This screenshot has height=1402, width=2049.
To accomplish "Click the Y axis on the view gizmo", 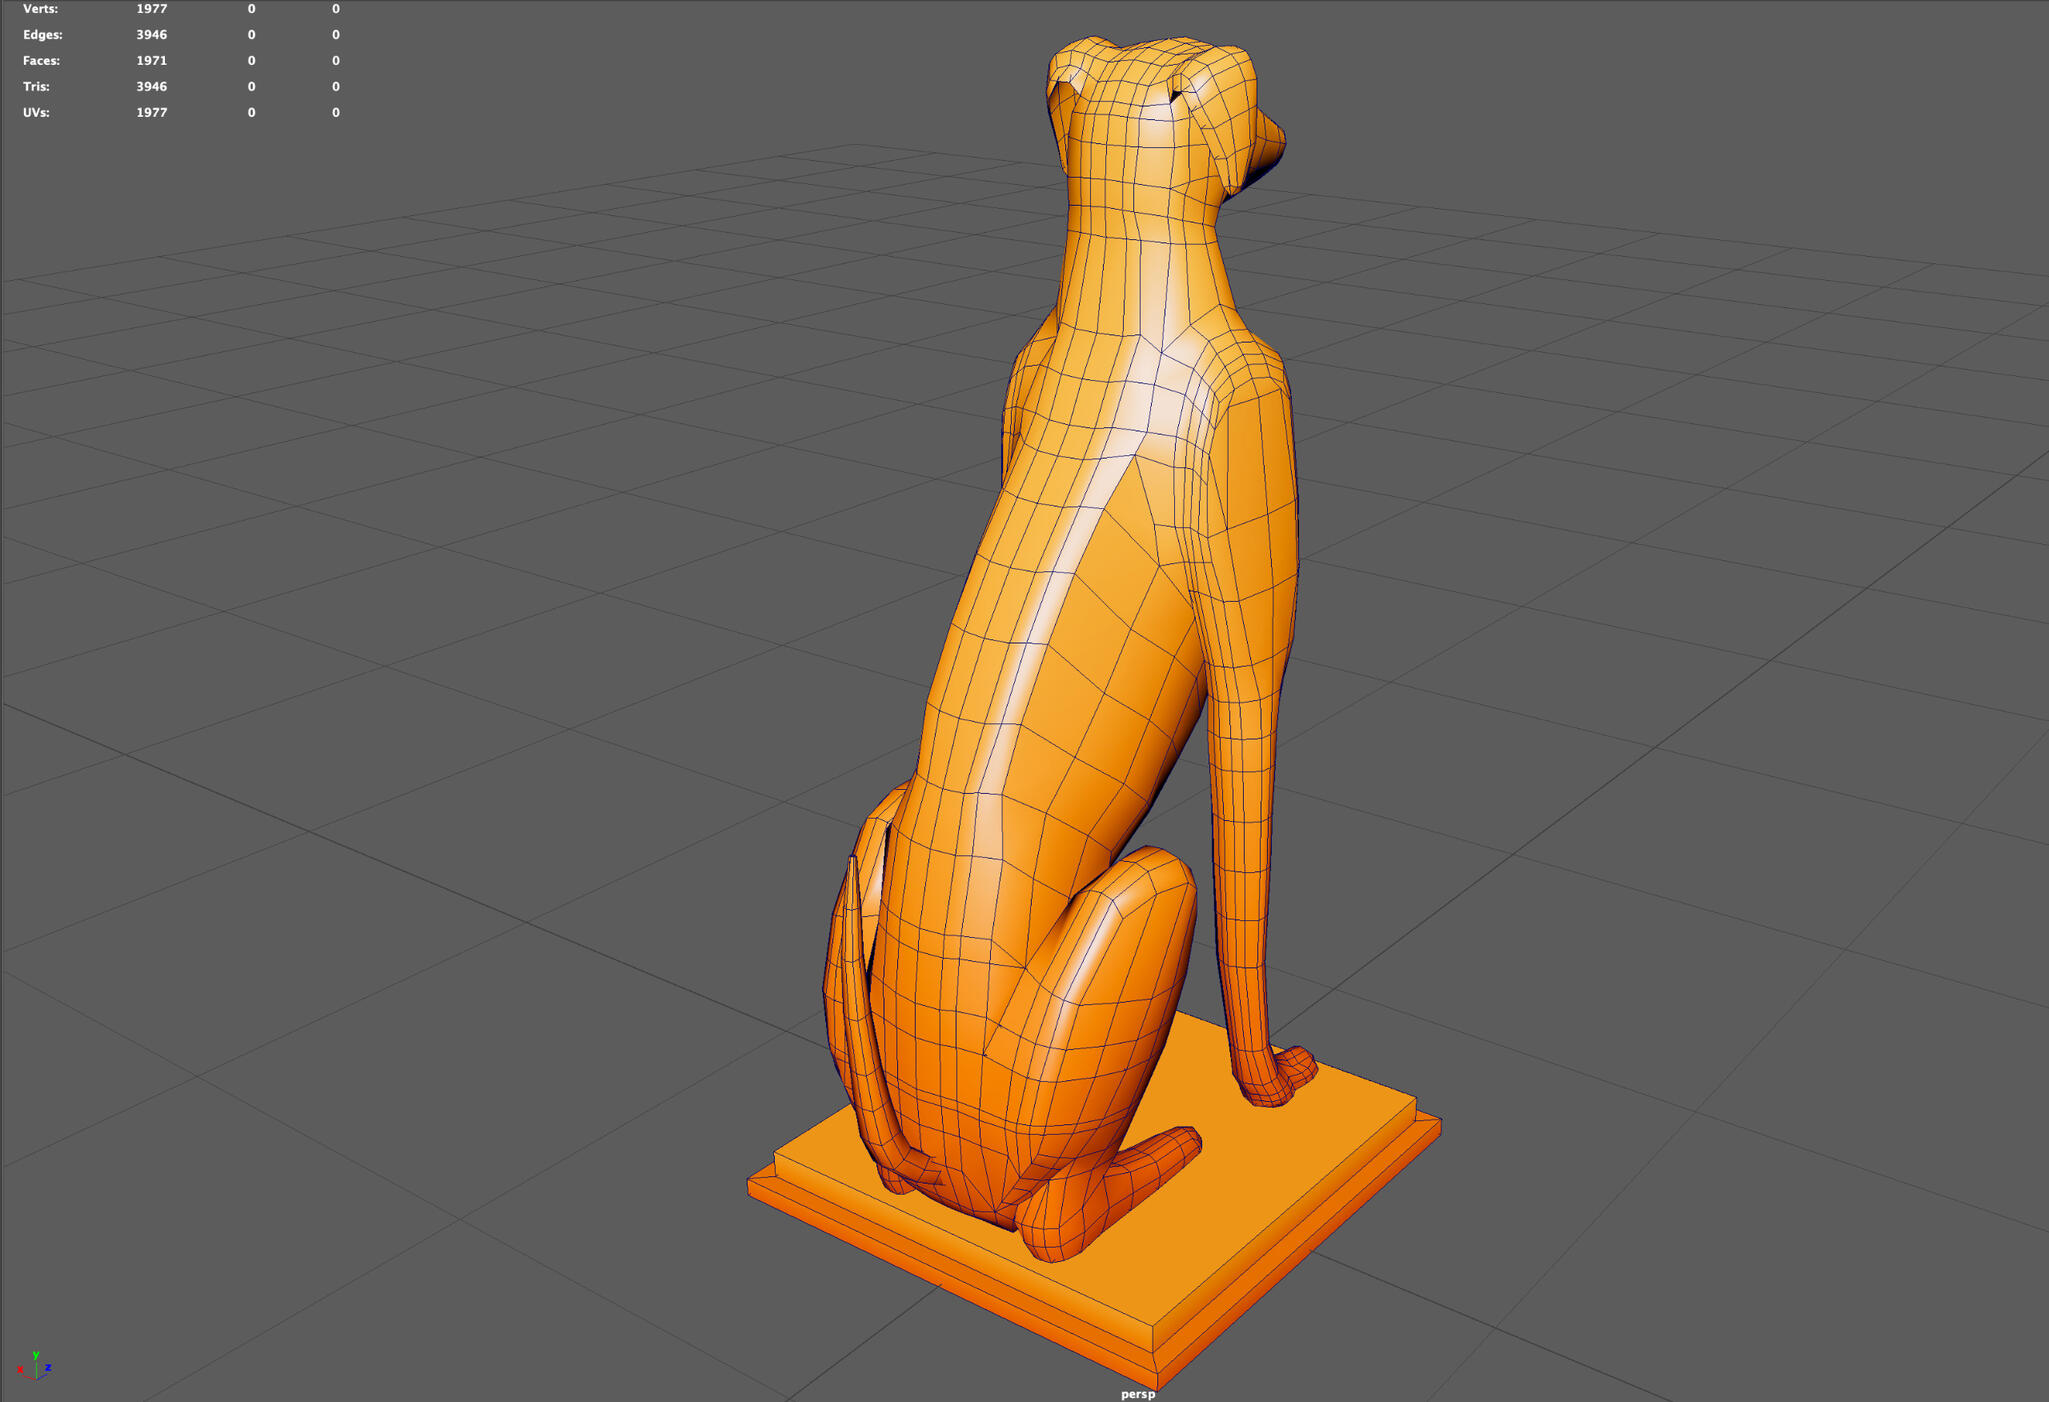I will [x=36, y=1355].
